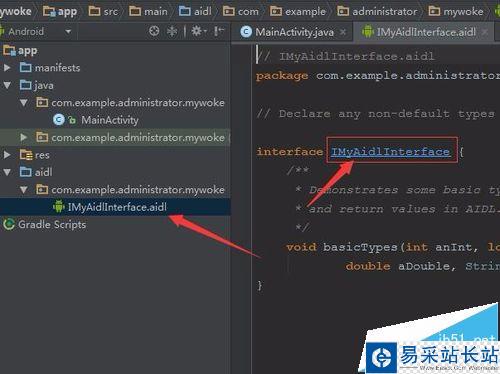Open the project view gear settings
This screenshot has height=374, width=500.
click(199, 31)
